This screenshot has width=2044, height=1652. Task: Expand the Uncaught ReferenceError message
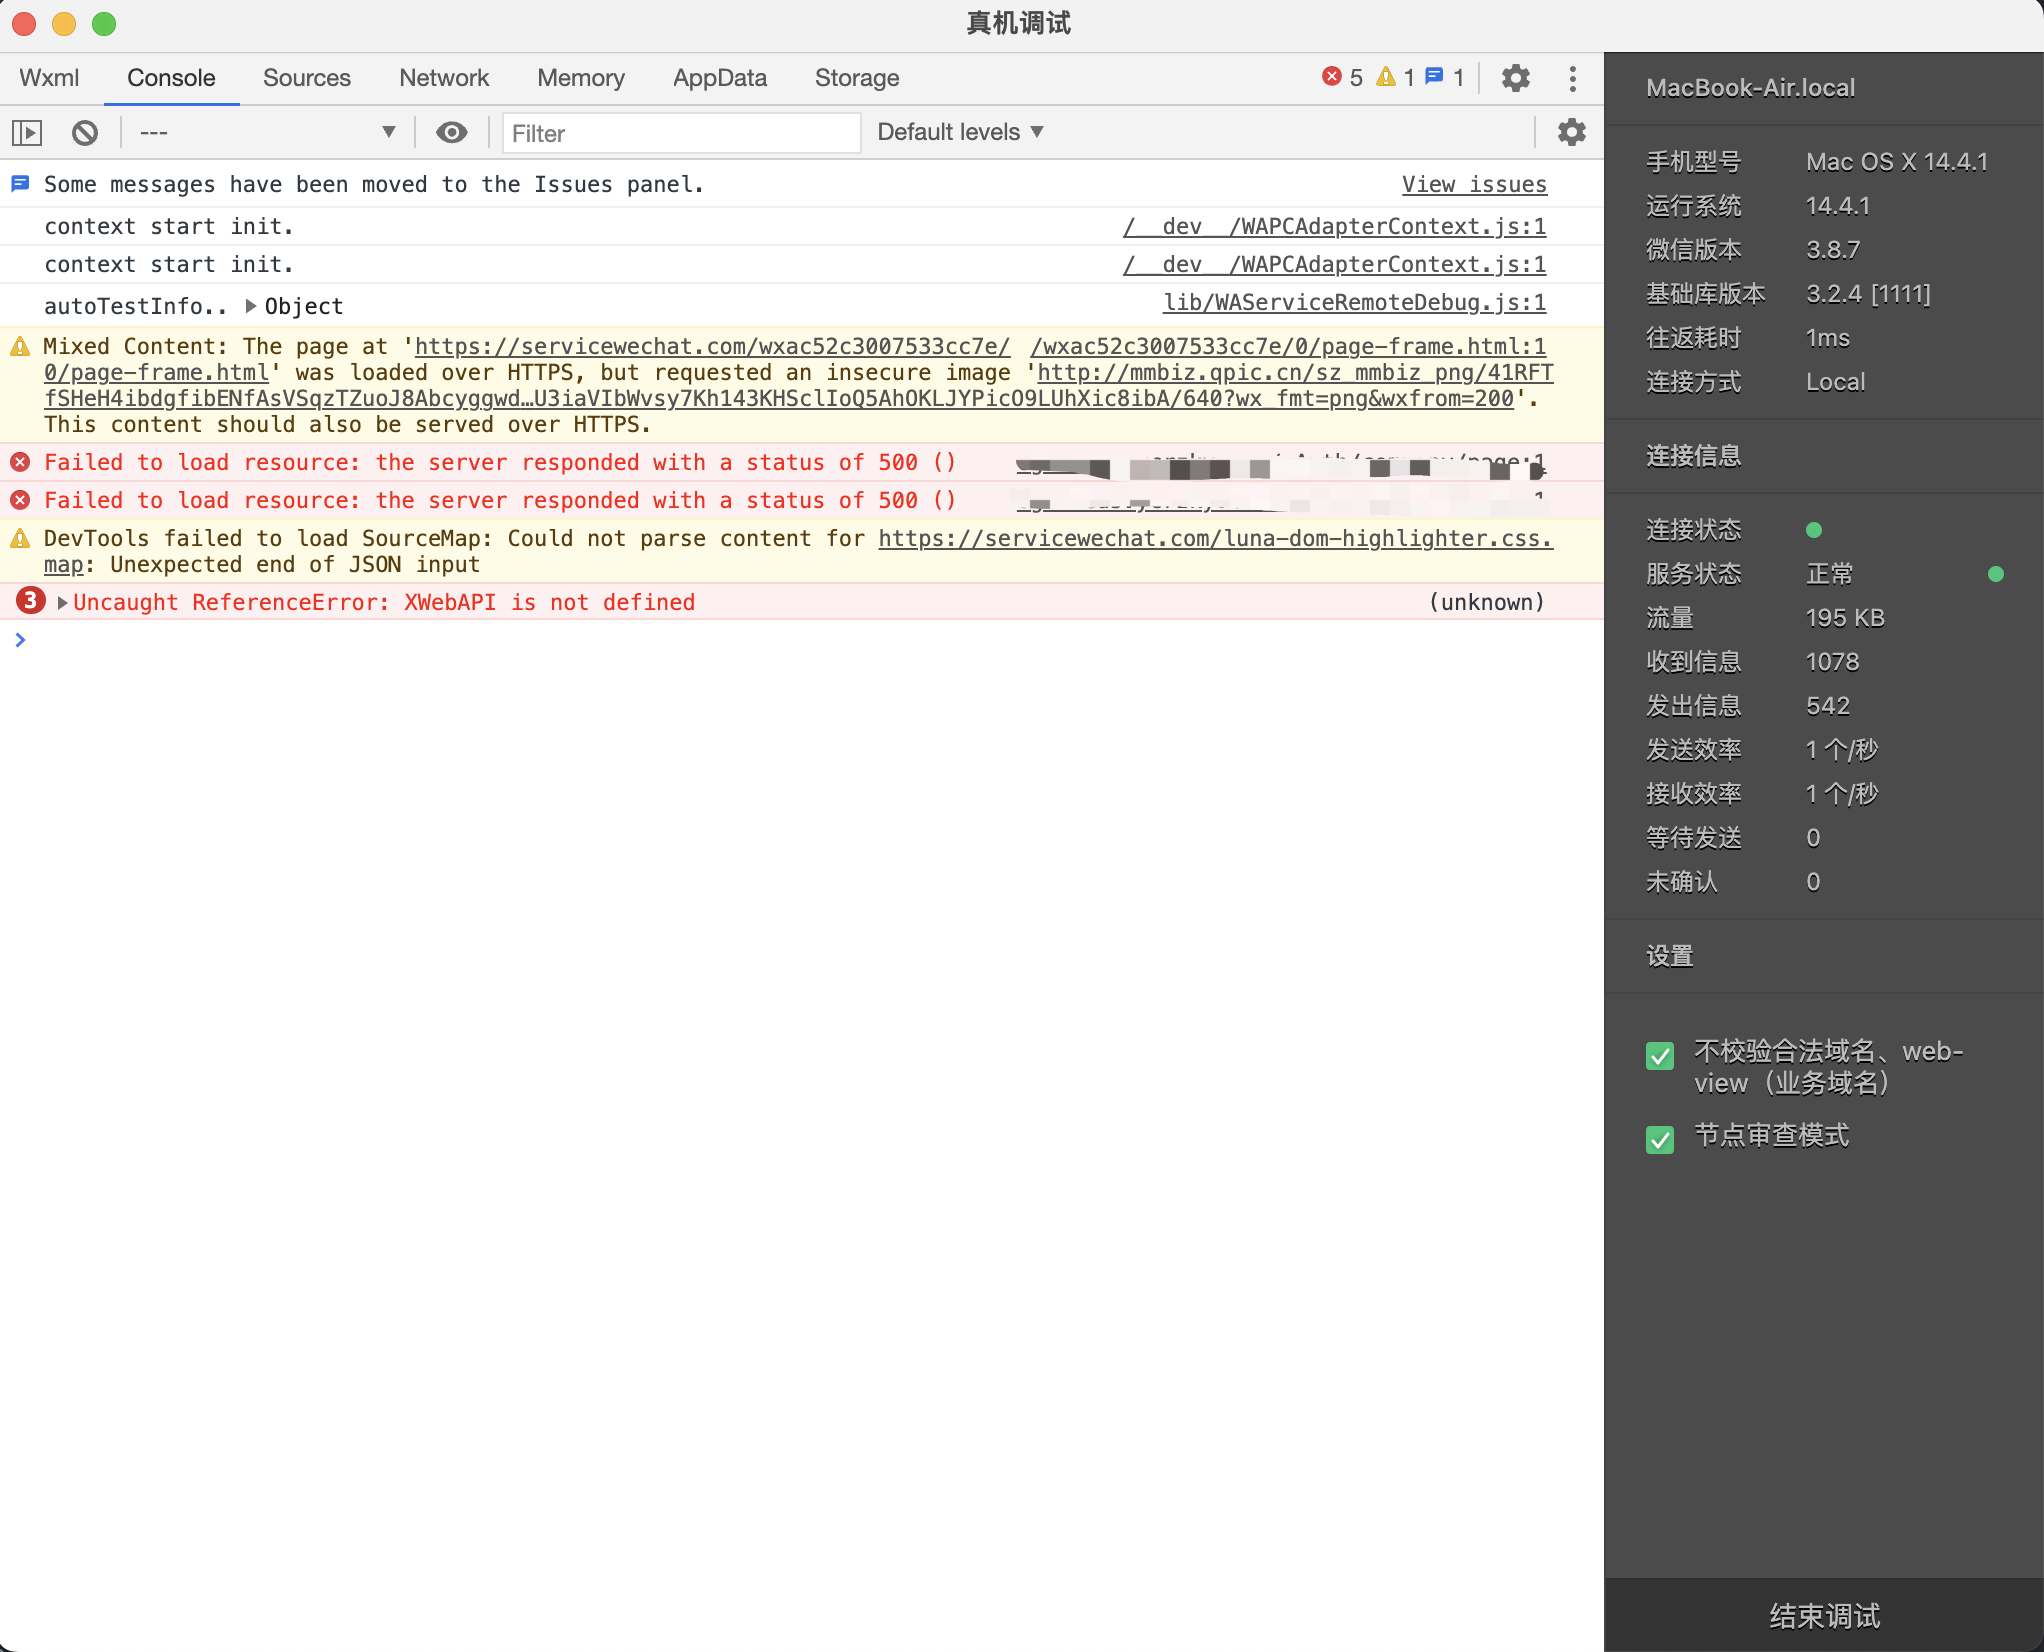point(62,602)
